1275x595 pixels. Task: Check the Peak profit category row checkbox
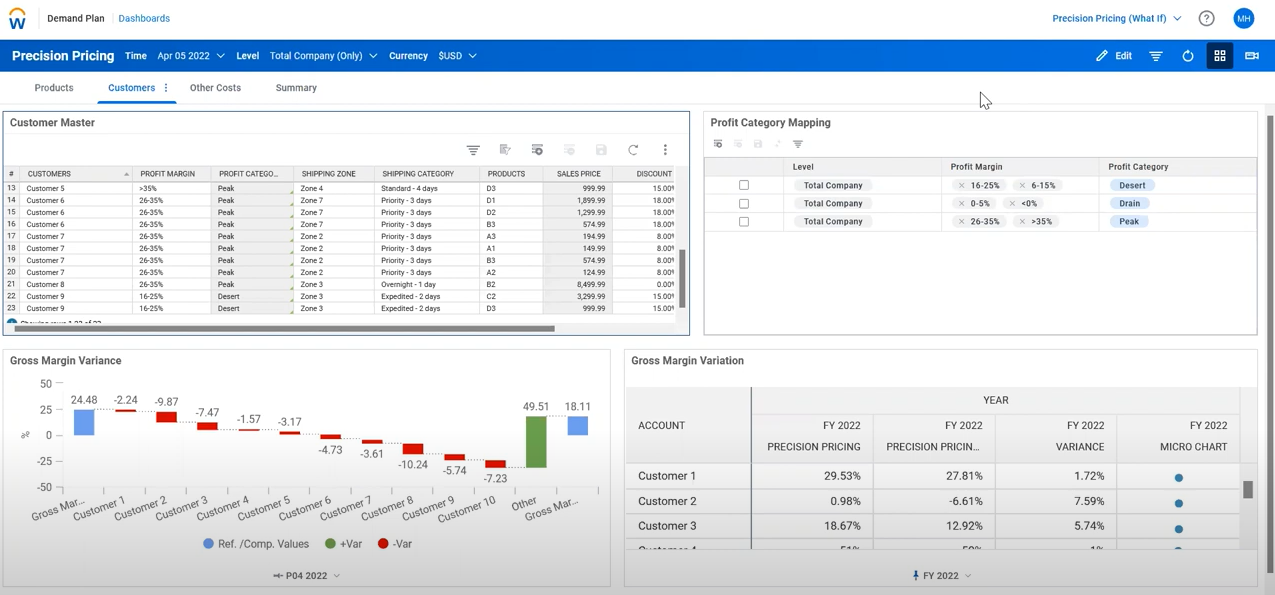pos(743,221)
